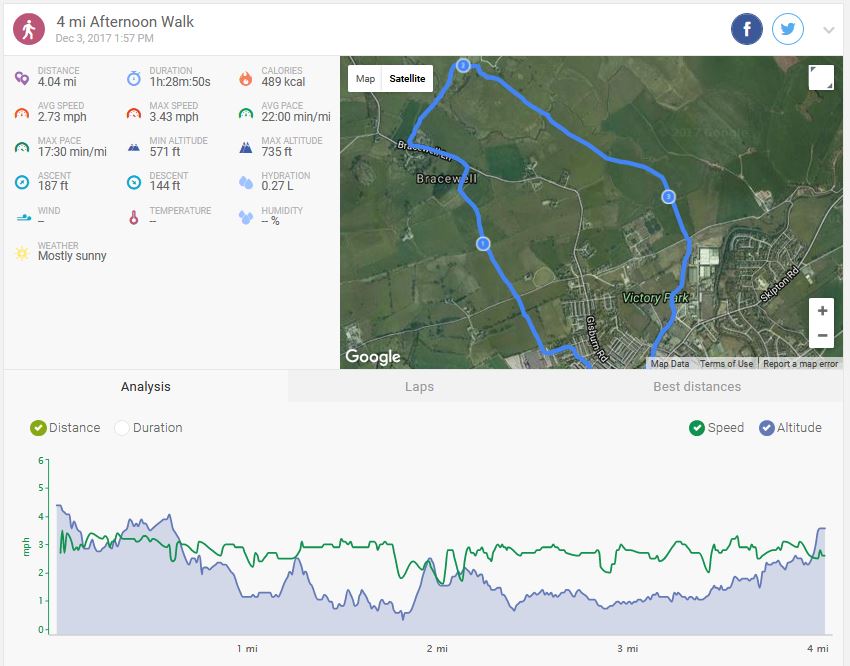The height and width of the screenshot is (666, 850).
Task: Share workout on Twitter
Action: [x=788, y=29]
